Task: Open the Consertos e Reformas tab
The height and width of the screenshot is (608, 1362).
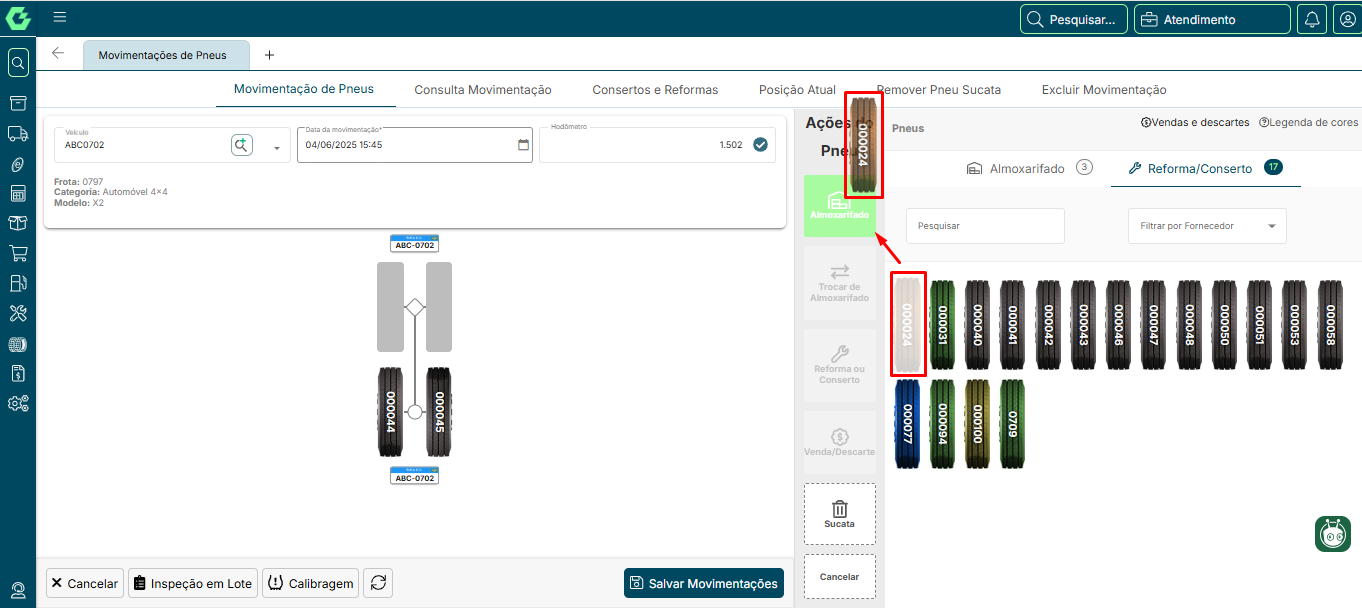Action: click(655, 90)
